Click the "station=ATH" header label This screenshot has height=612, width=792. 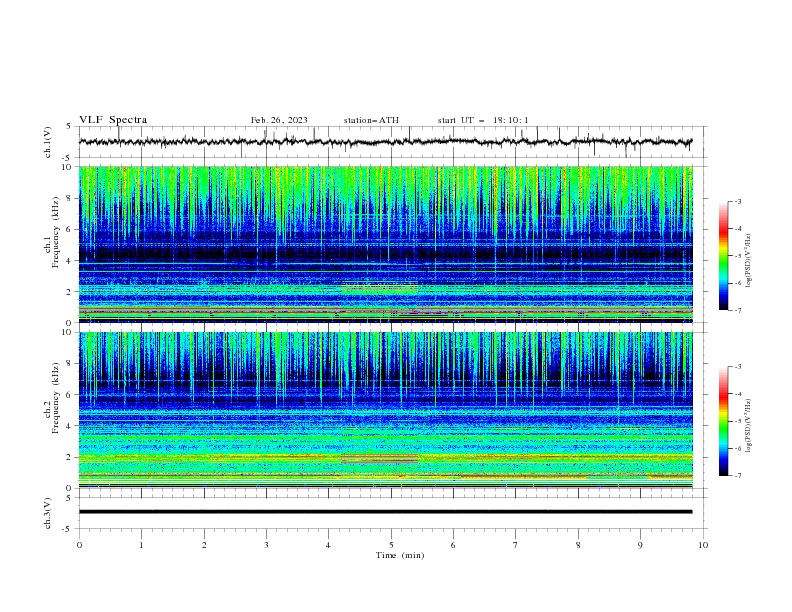pyautogui.click(x=371, y=120)
